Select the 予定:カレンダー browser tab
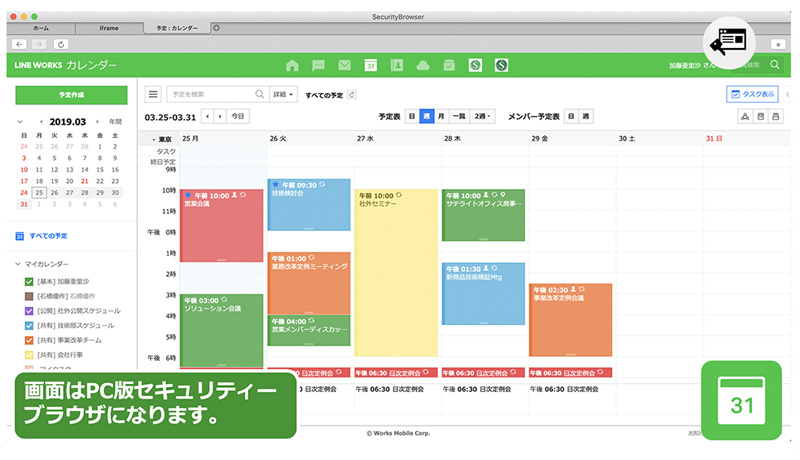Viewport: 800px width, 460px height. click(x=177, y=28)
